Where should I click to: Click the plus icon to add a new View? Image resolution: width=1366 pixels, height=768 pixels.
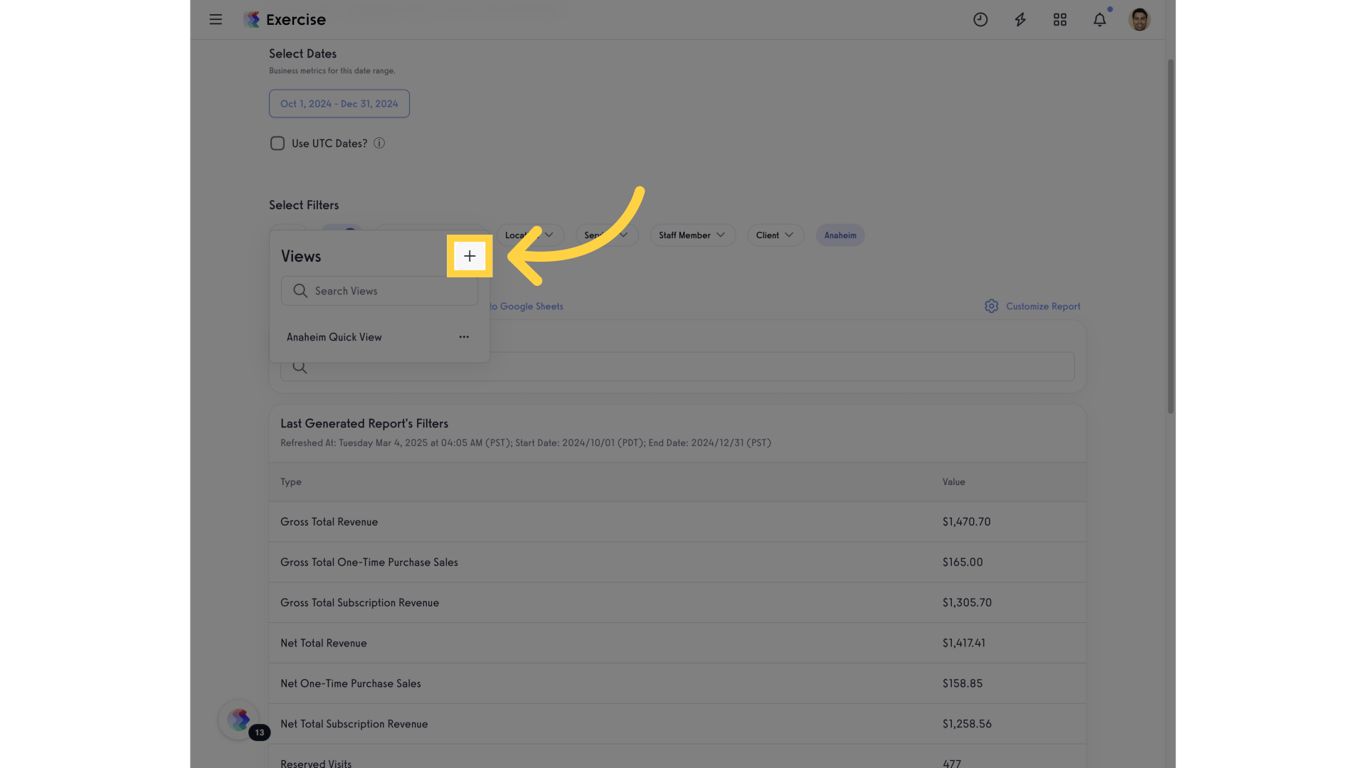[x=469, y=256]
